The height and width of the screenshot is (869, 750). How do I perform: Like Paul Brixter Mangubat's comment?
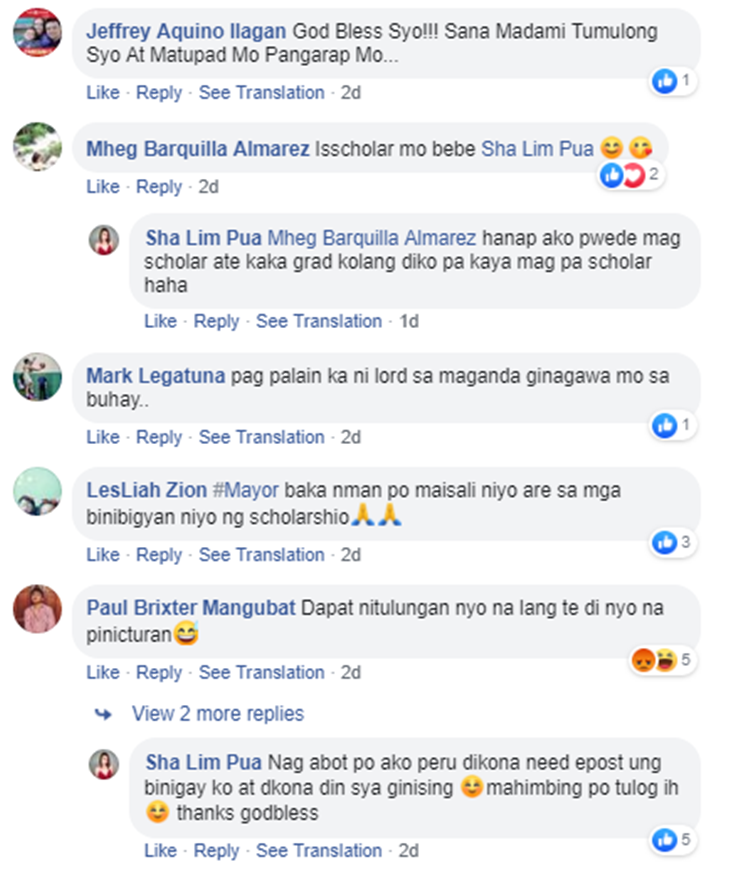click(x=103, y=672)
